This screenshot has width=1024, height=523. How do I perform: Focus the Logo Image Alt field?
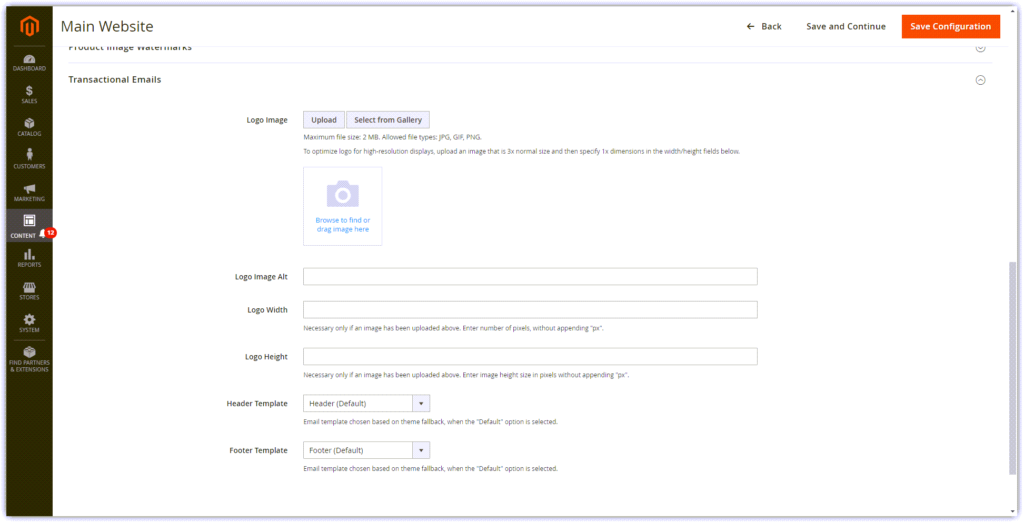pyautogui.click(x=530, y=277)
